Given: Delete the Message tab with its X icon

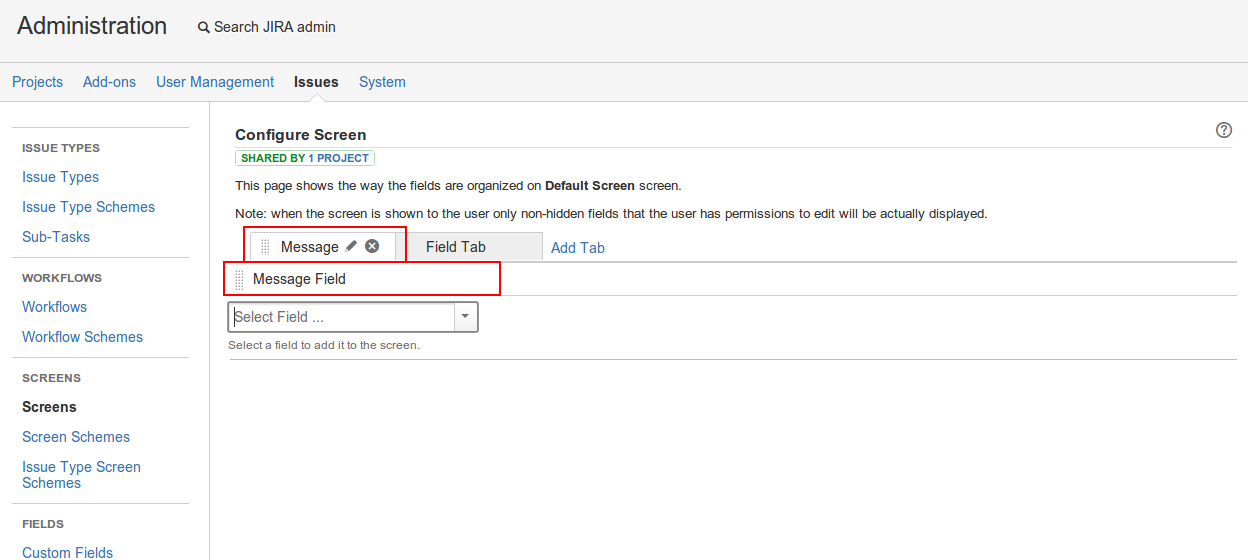Looking at the screenshot, I should [x=372, y=246].
